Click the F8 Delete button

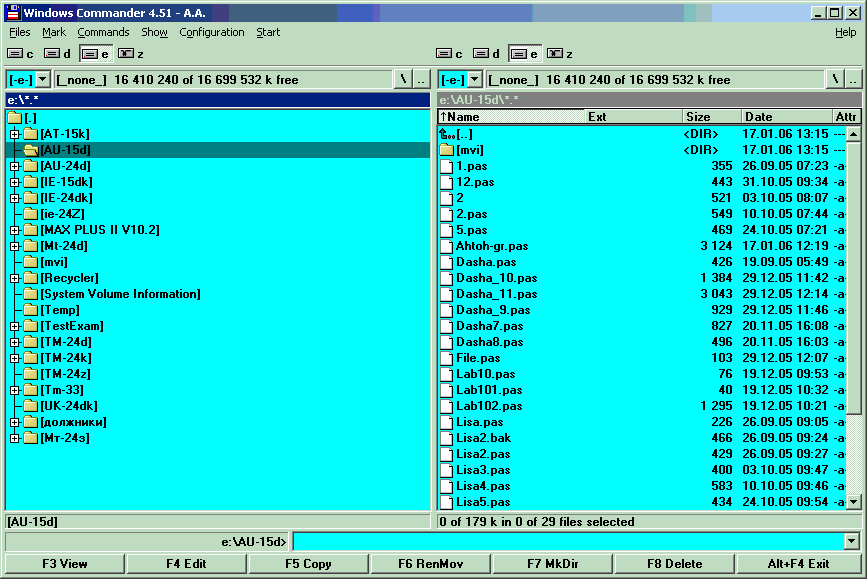675,564
